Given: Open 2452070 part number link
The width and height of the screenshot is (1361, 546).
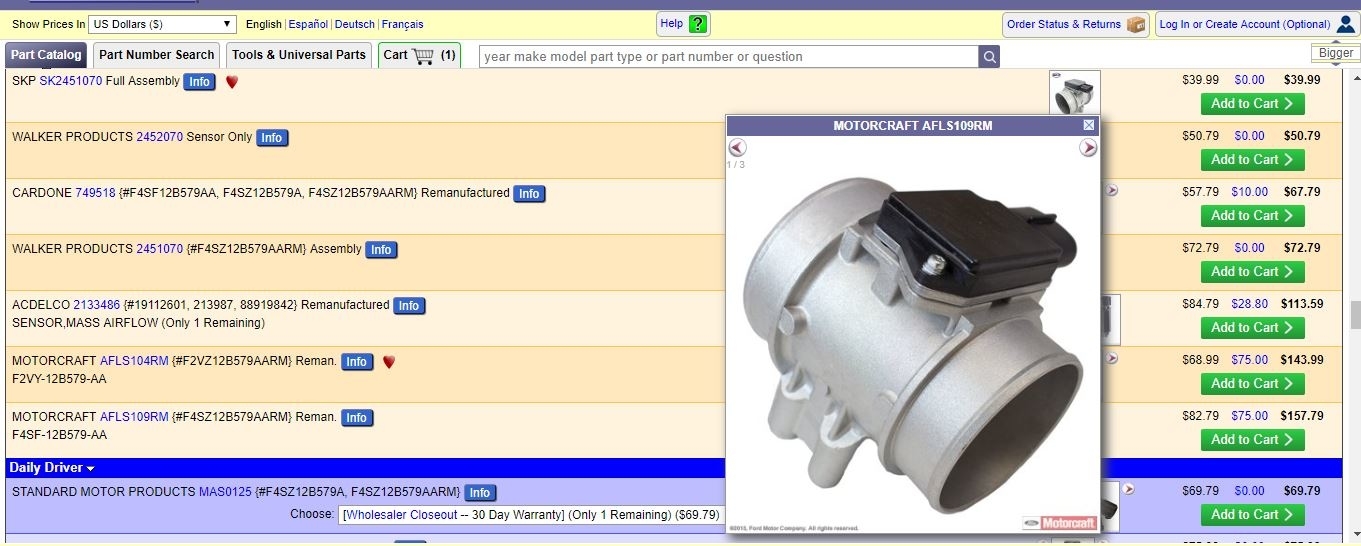Looking at the screenshot, I should point(160,137).
